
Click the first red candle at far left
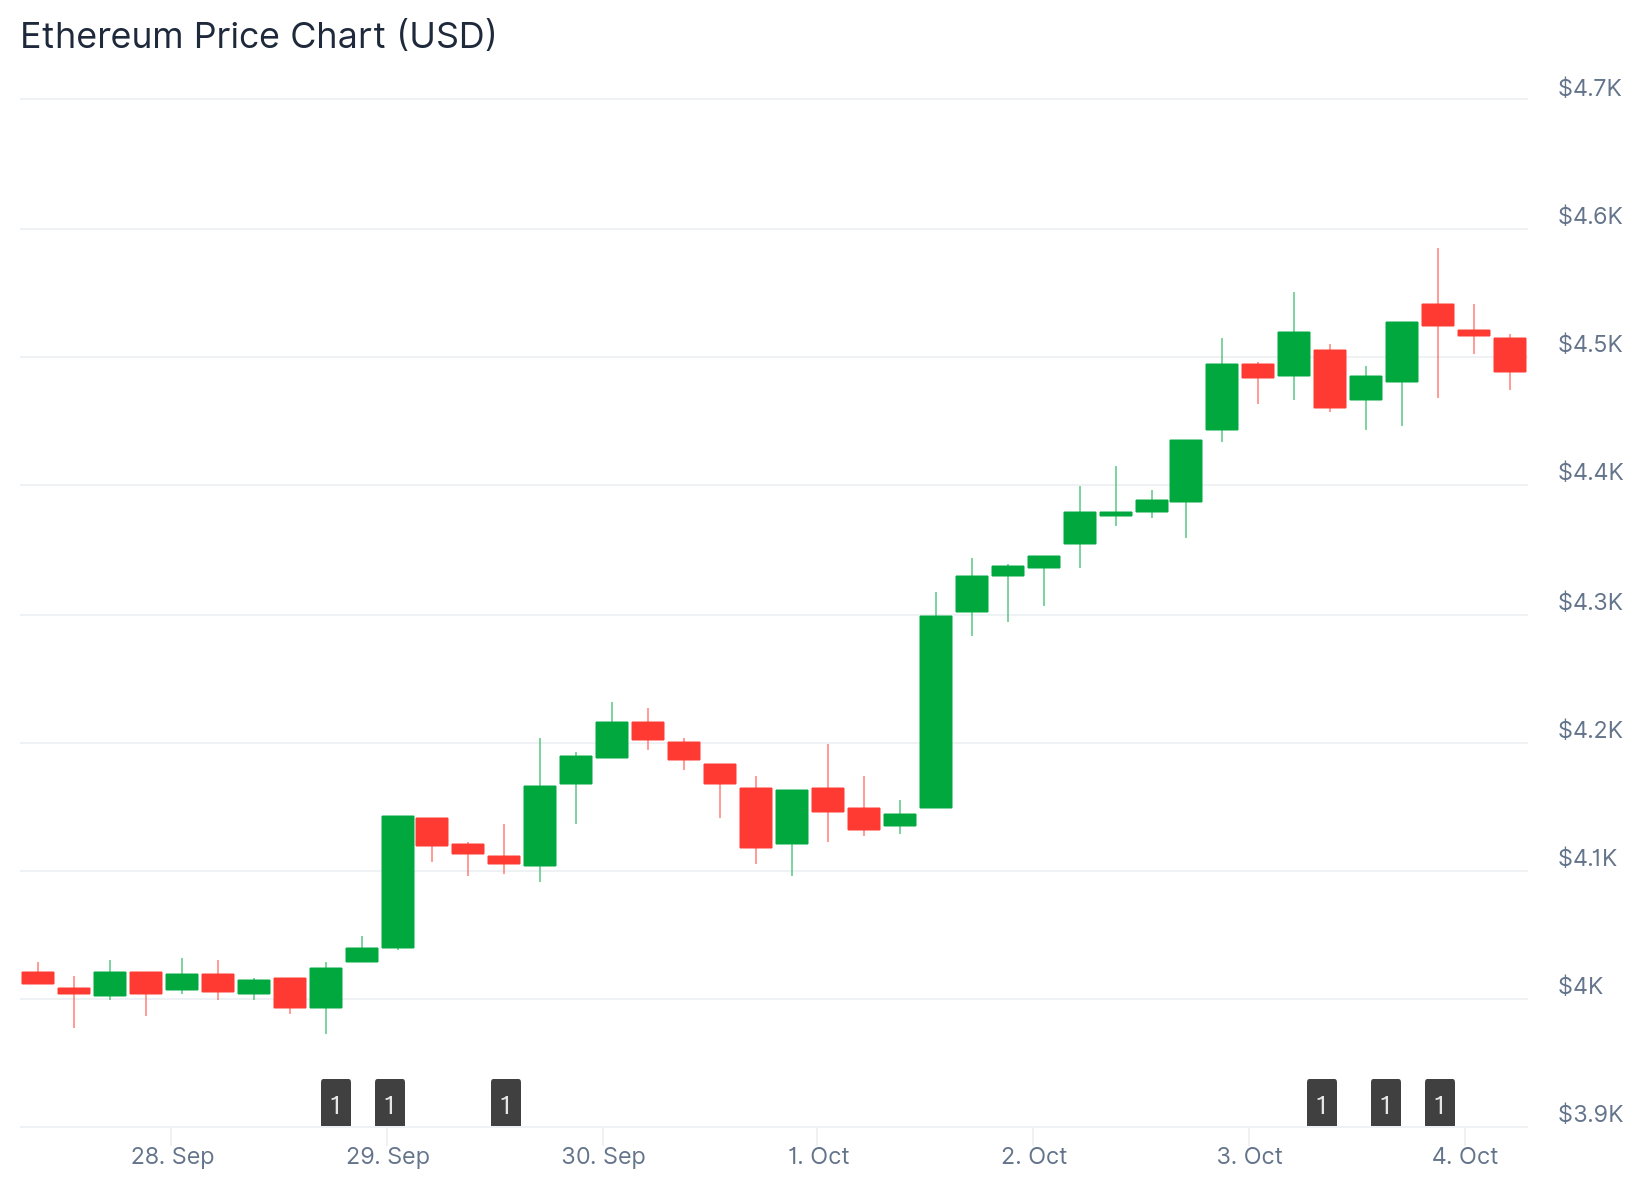[x=38, y=977]
